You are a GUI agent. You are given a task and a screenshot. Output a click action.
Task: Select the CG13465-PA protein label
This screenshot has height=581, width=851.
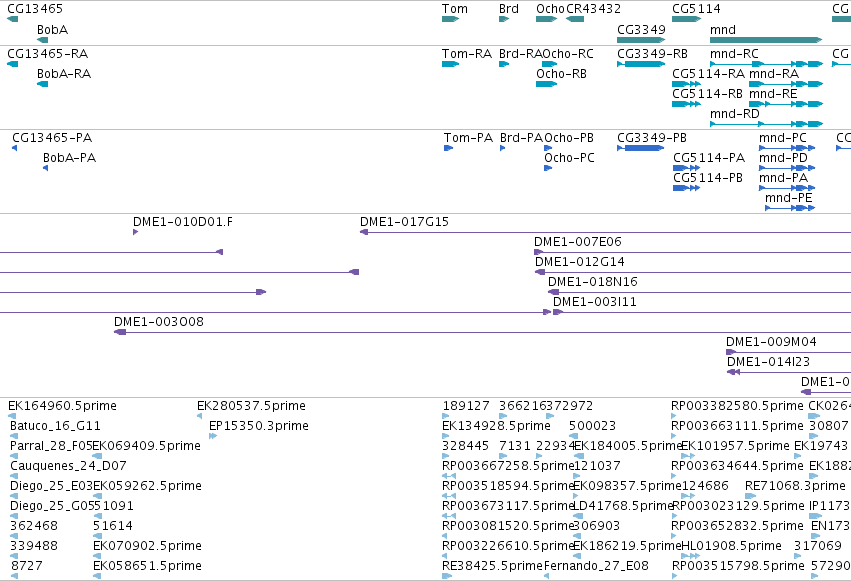[52, 138]
